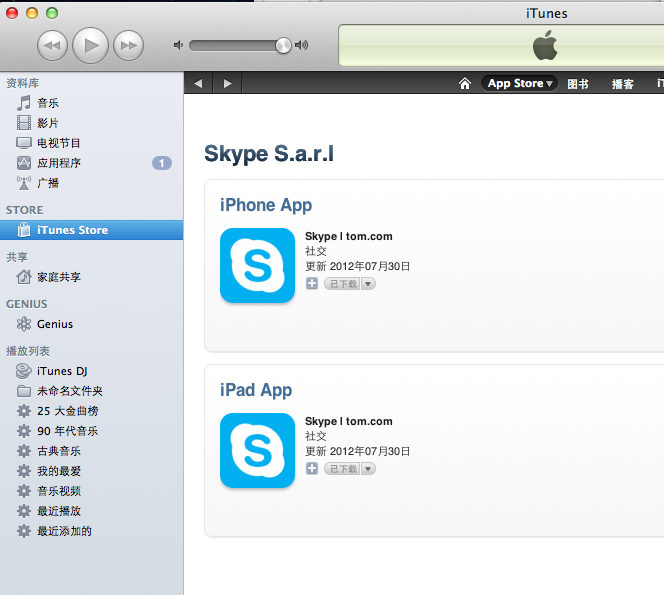Image resolution: width=664 pixels, height=595 pixels.
Task: Open 家庭共享 home sharing
Action: (x=91, y=277)
